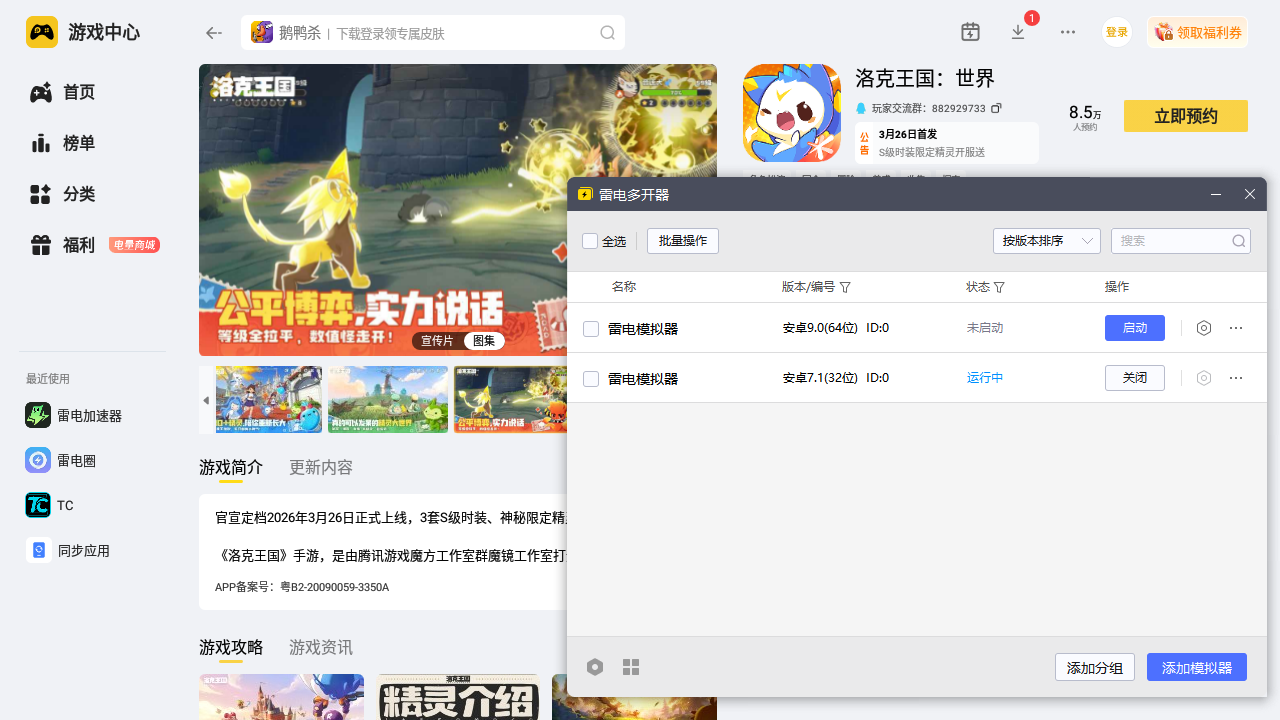Expand the 按版本排序 sort dropdown
Screen dimensions: 1280x720
tap(1046, 241)
